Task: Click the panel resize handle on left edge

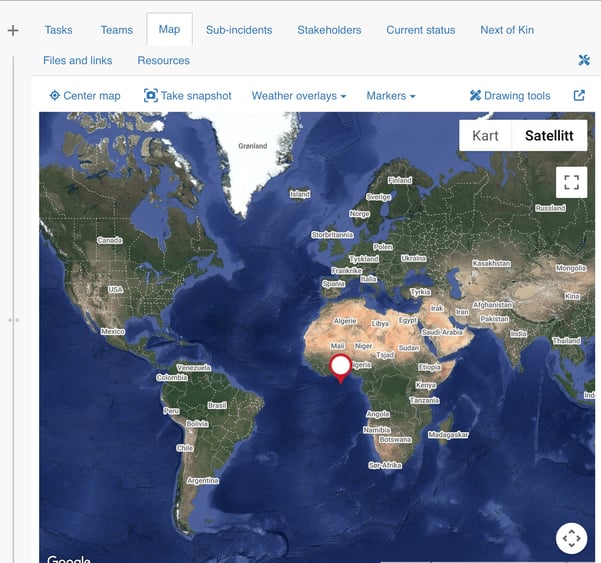Action: coord(13,320)
